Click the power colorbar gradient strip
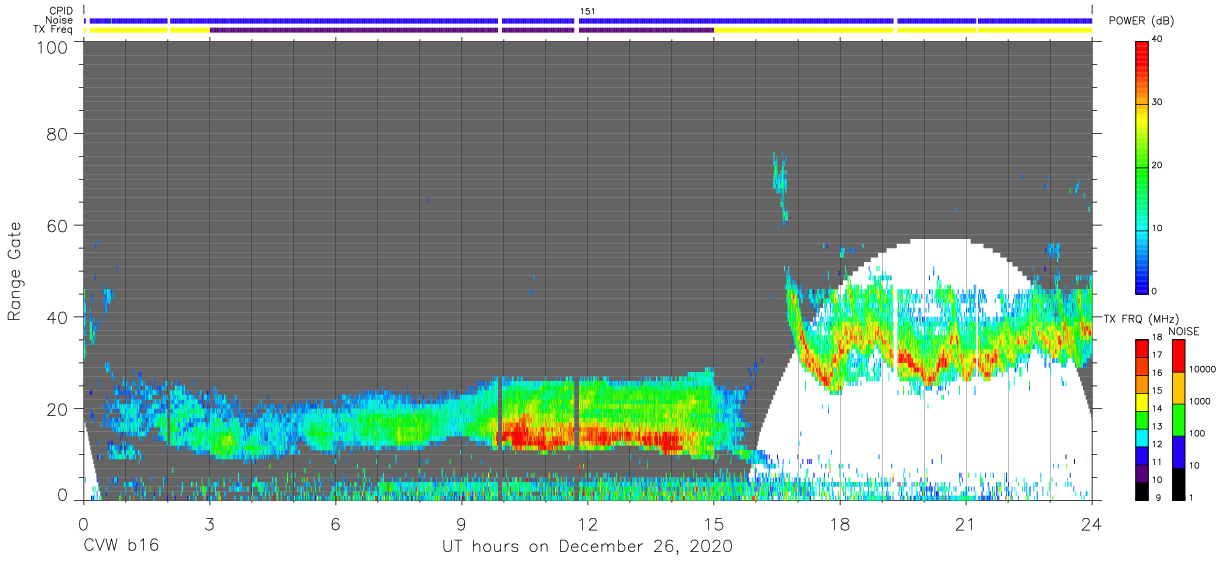 point(1141,166)
